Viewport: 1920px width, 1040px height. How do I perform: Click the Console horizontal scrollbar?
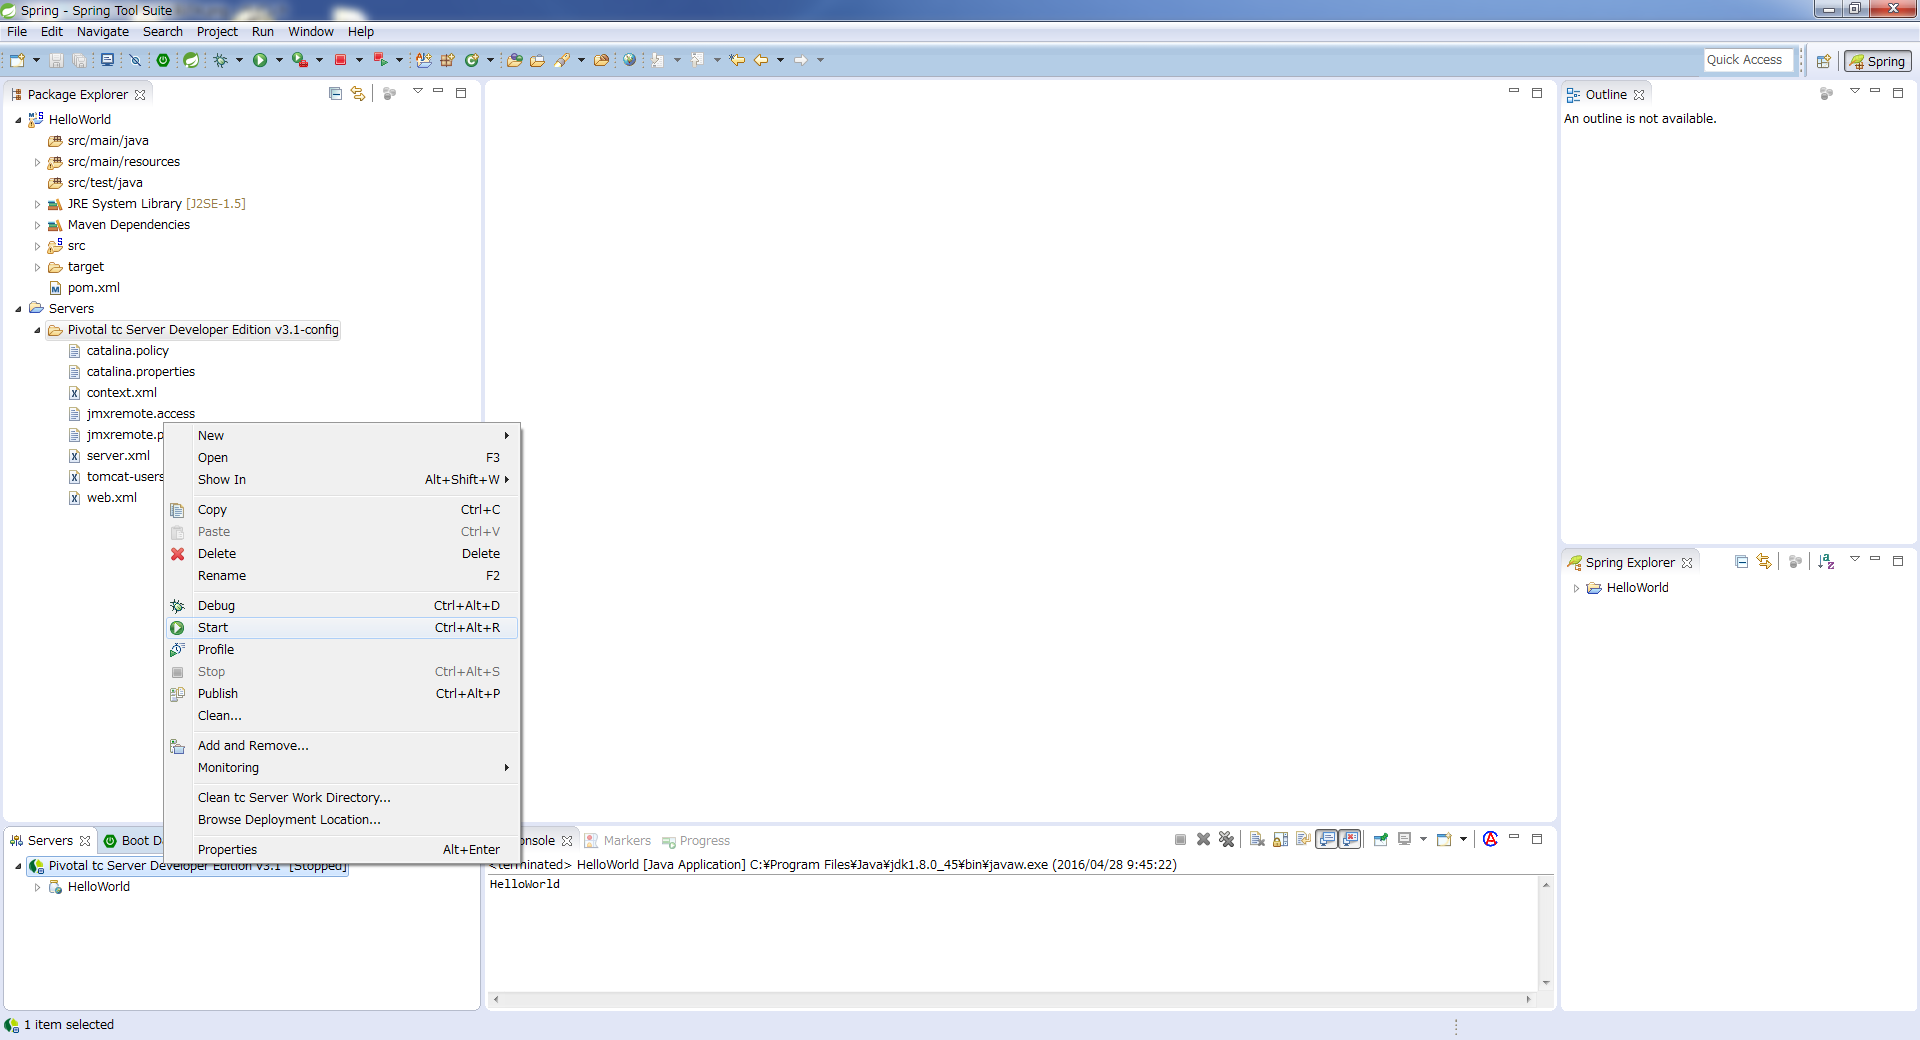click(1012, 999)
